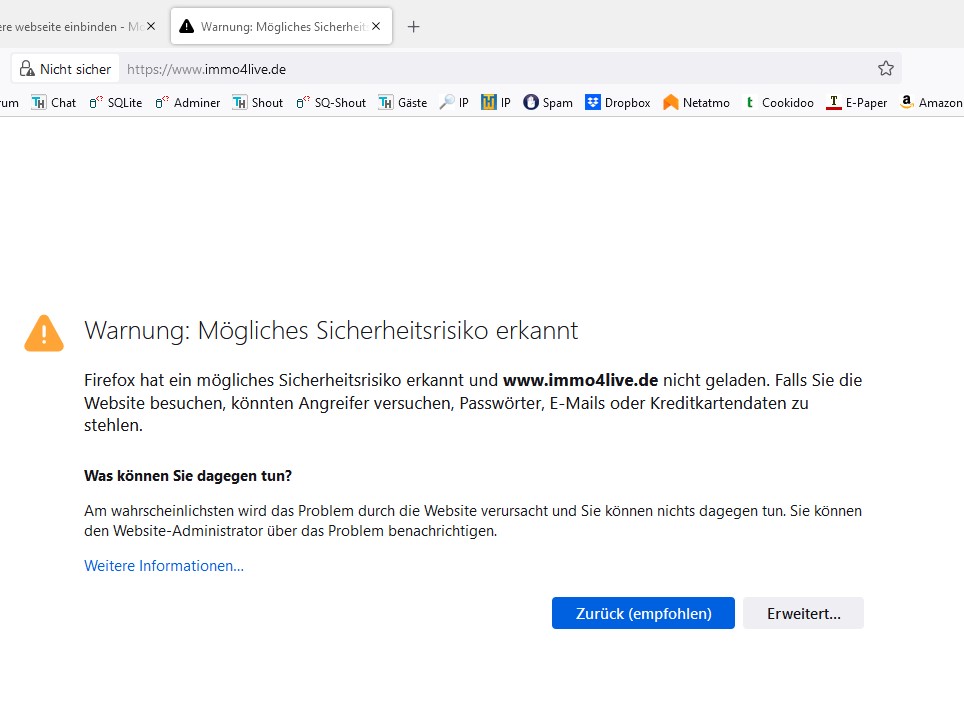Open the SQLite bookmark
The height and width of the screenshot is (706, 964).
pos(116,102)
